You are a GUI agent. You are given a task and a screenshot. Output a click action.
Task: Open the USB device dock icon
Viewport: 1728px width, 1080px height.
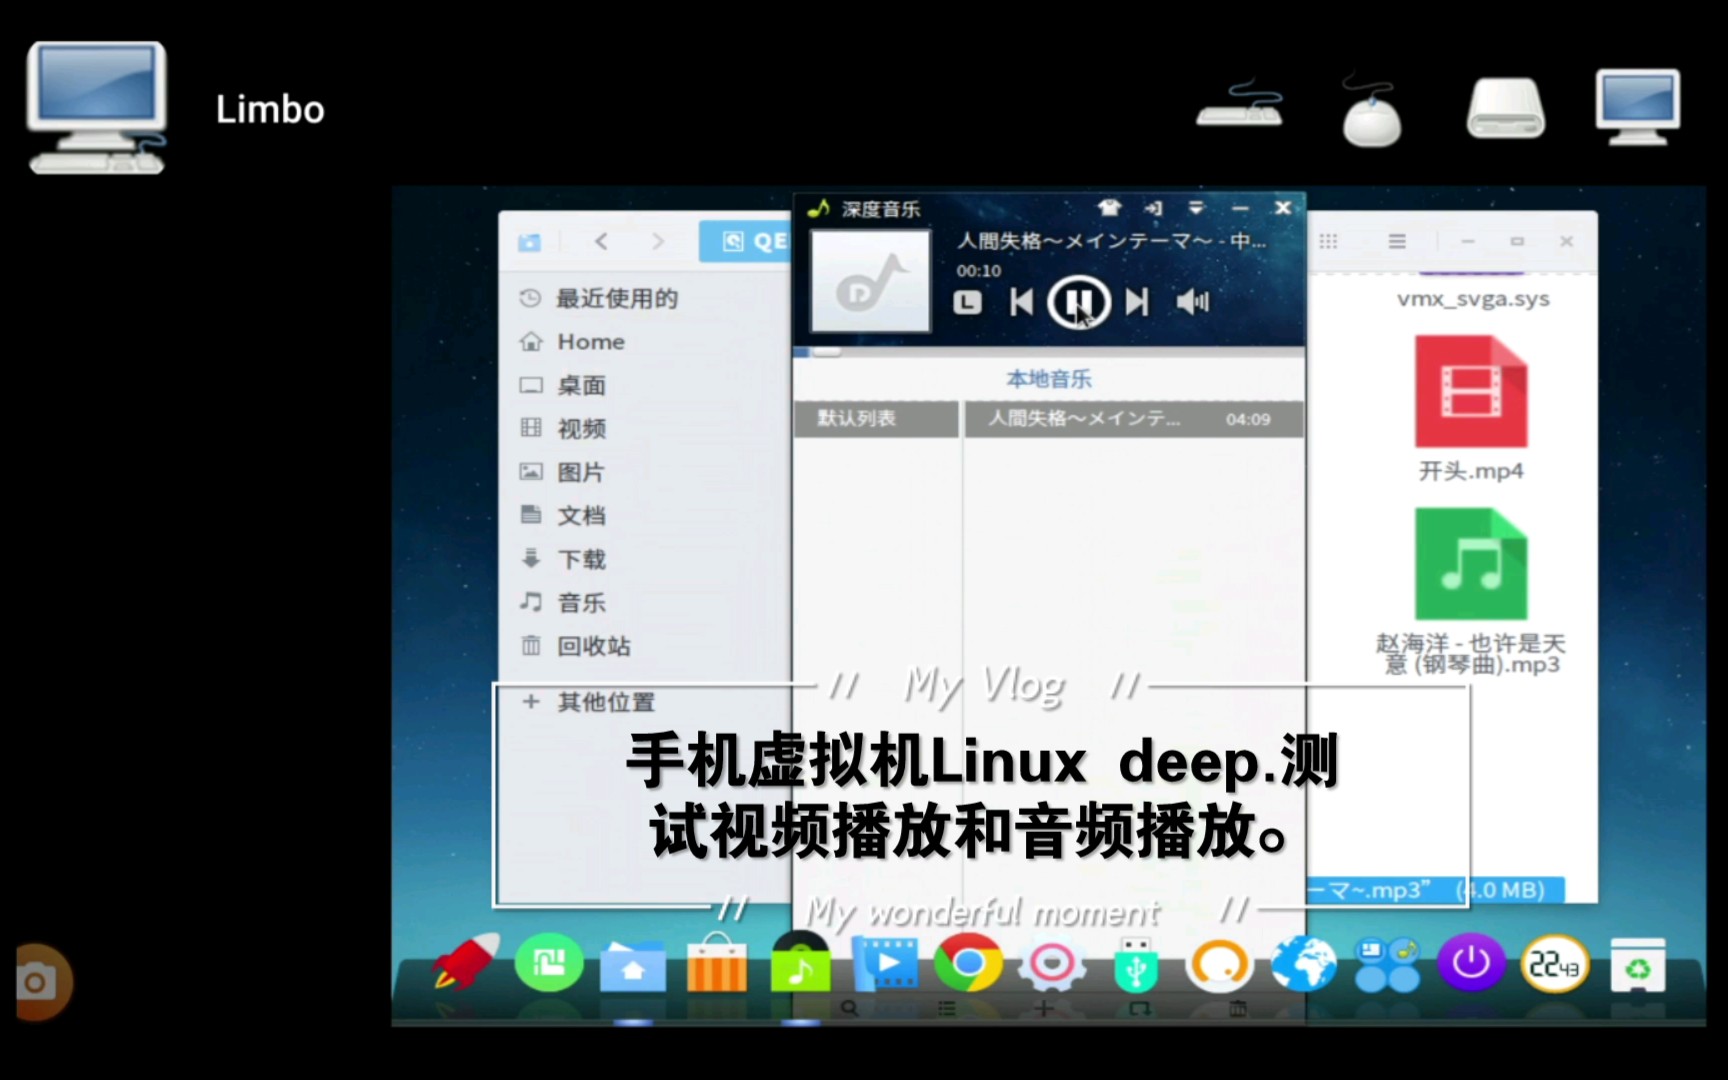(1136, 964)
